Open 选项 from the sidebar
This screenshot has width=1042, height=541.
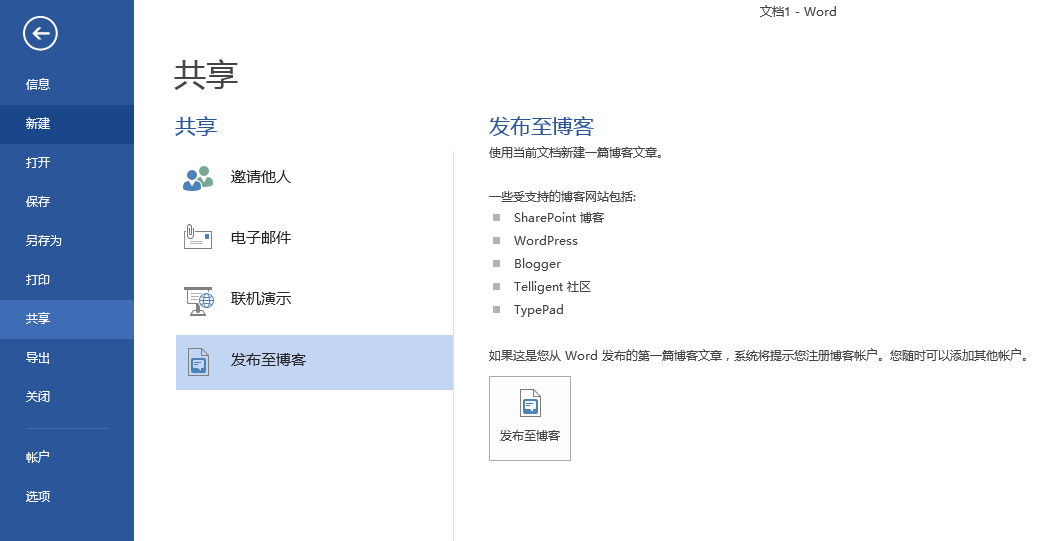click(66, 496)
